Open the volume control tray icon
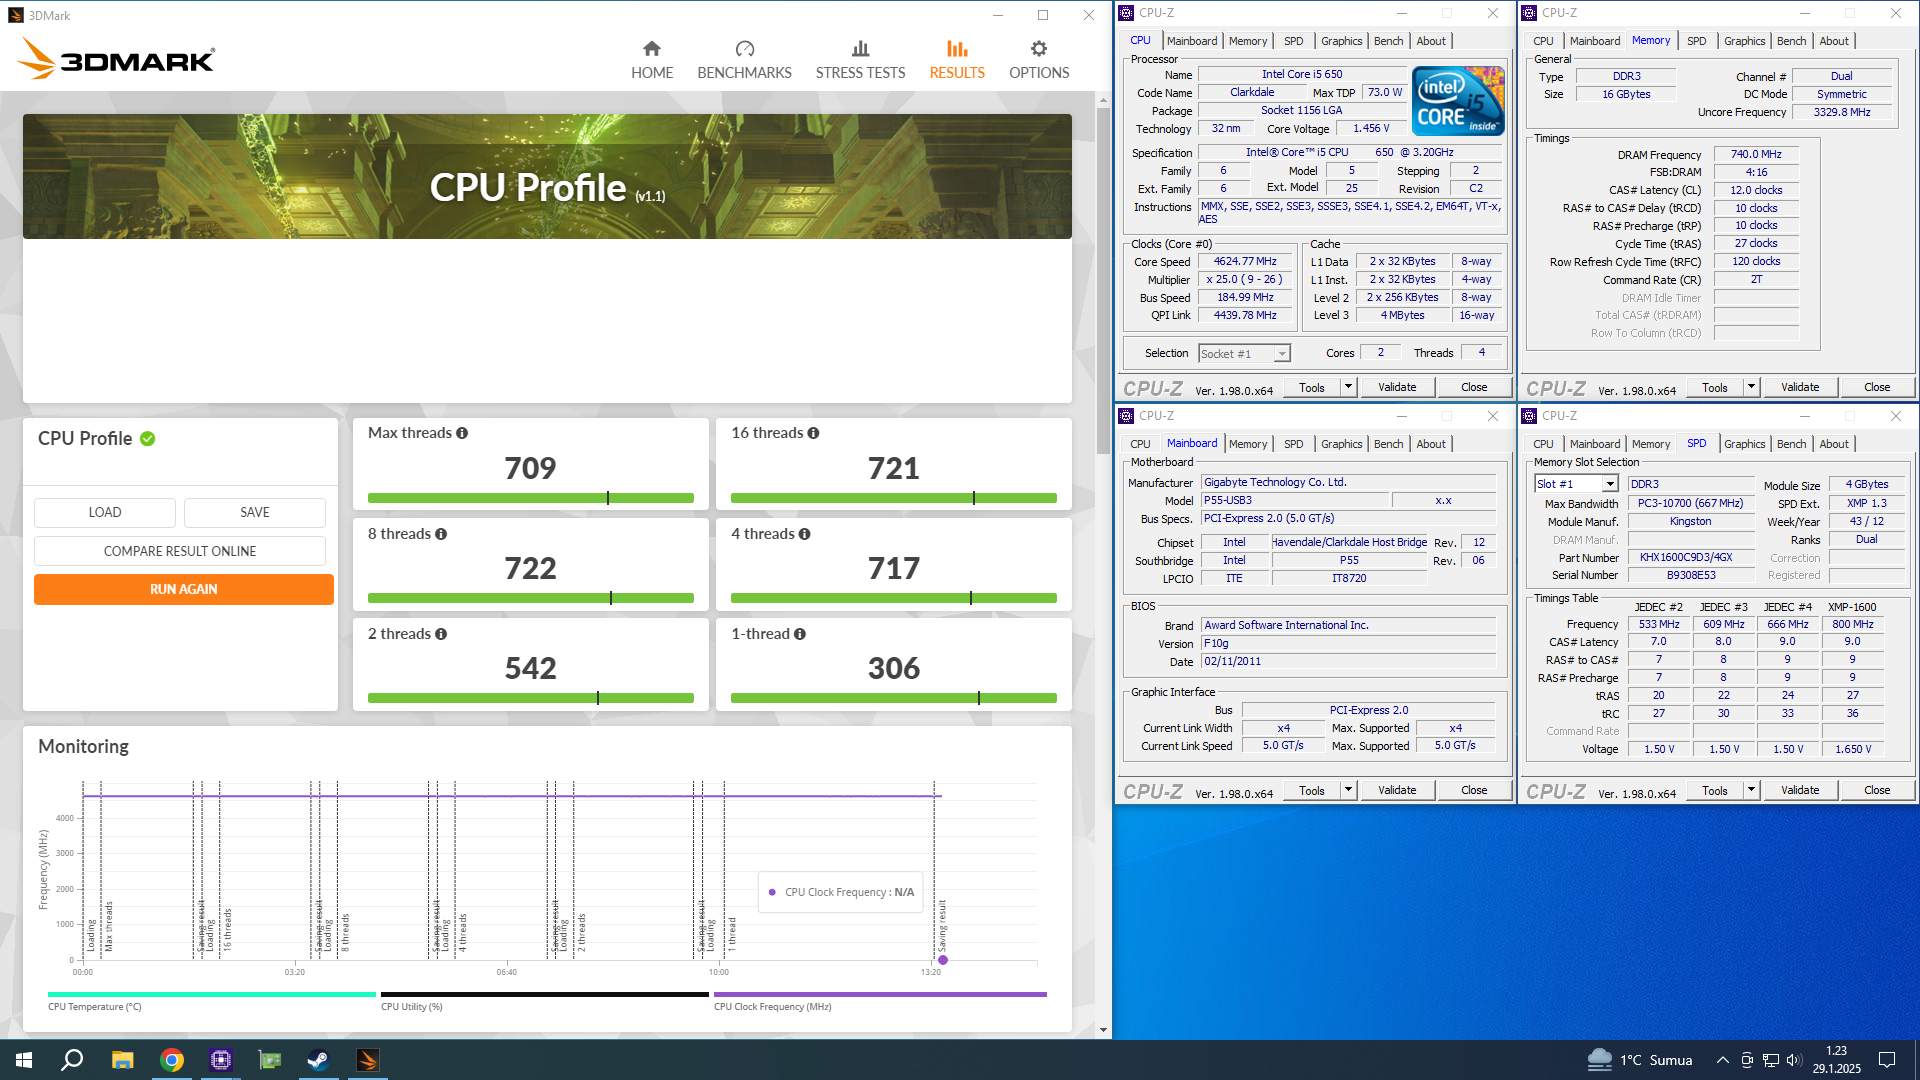1920x1080 pixels. click(x=1793, y=1060)
